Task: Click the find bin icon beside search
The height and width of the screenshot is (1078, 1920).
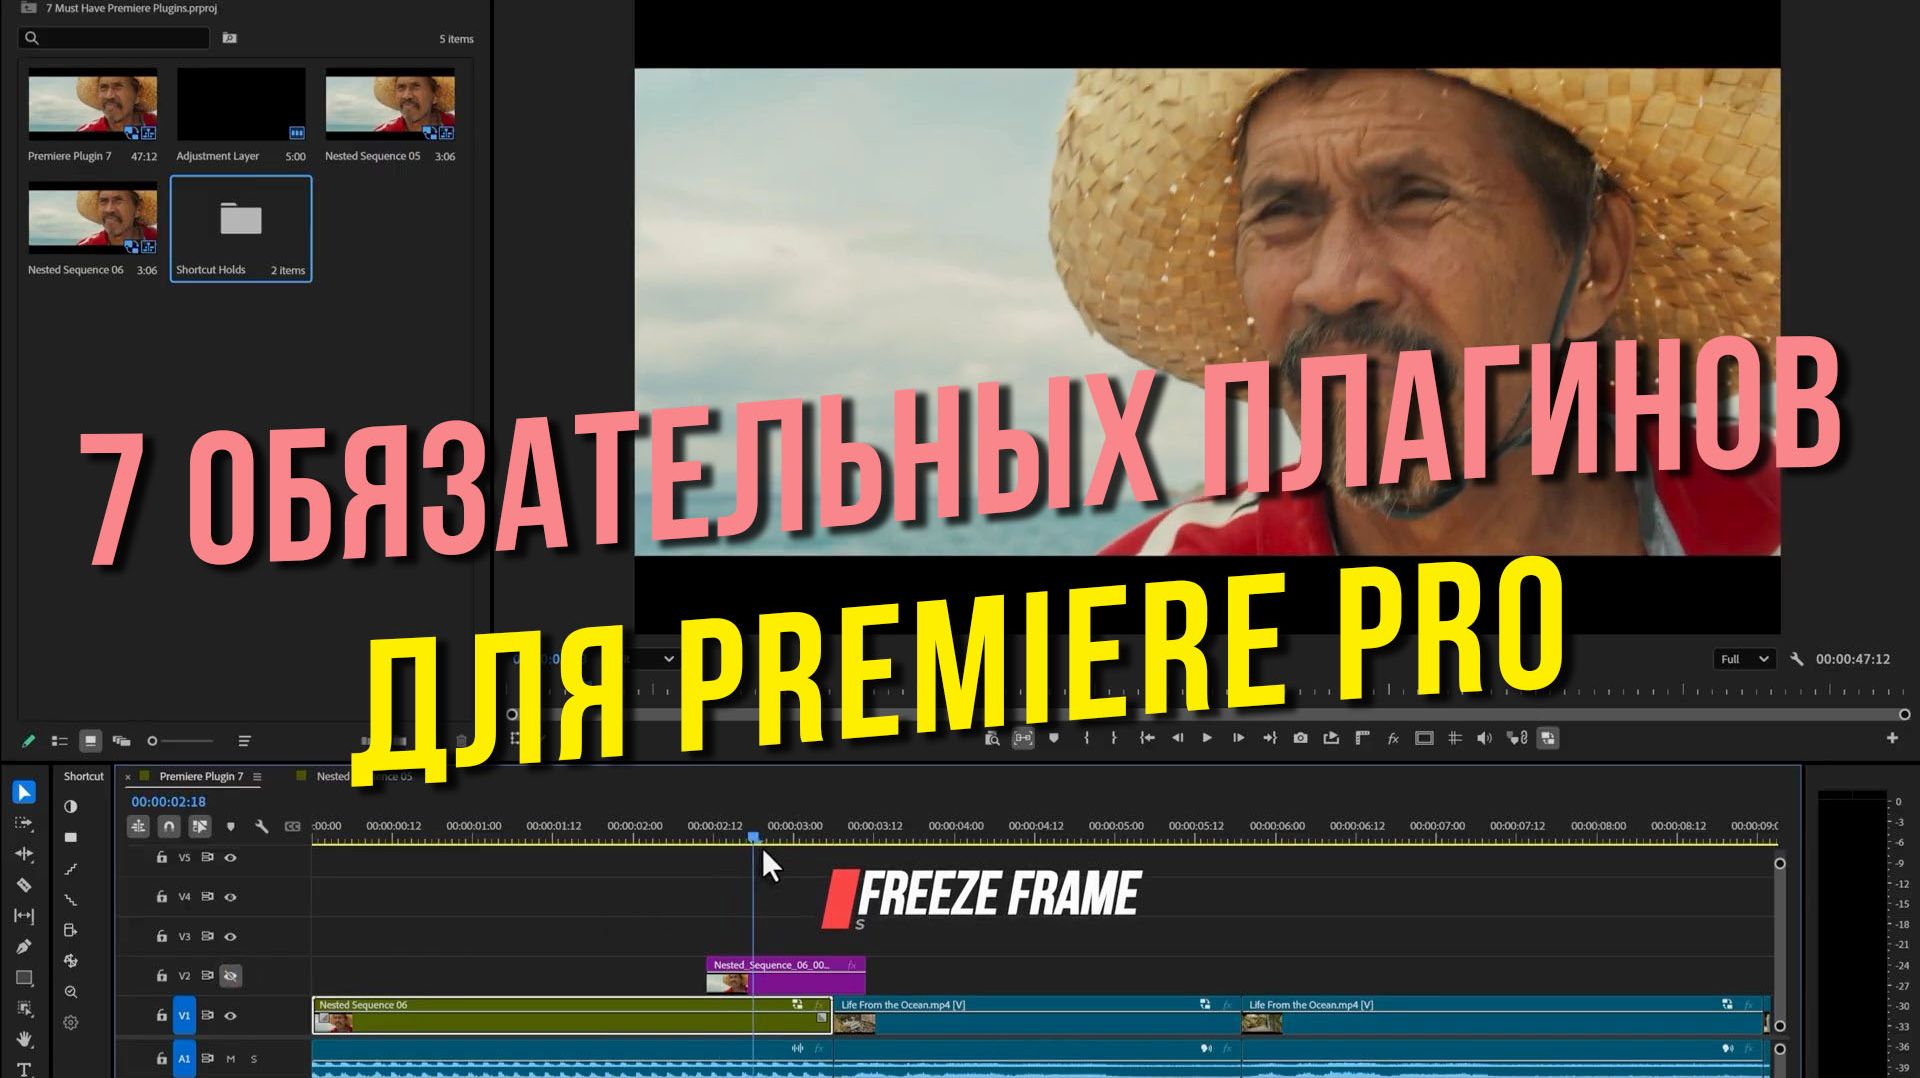Action: (x=230, y=38)
